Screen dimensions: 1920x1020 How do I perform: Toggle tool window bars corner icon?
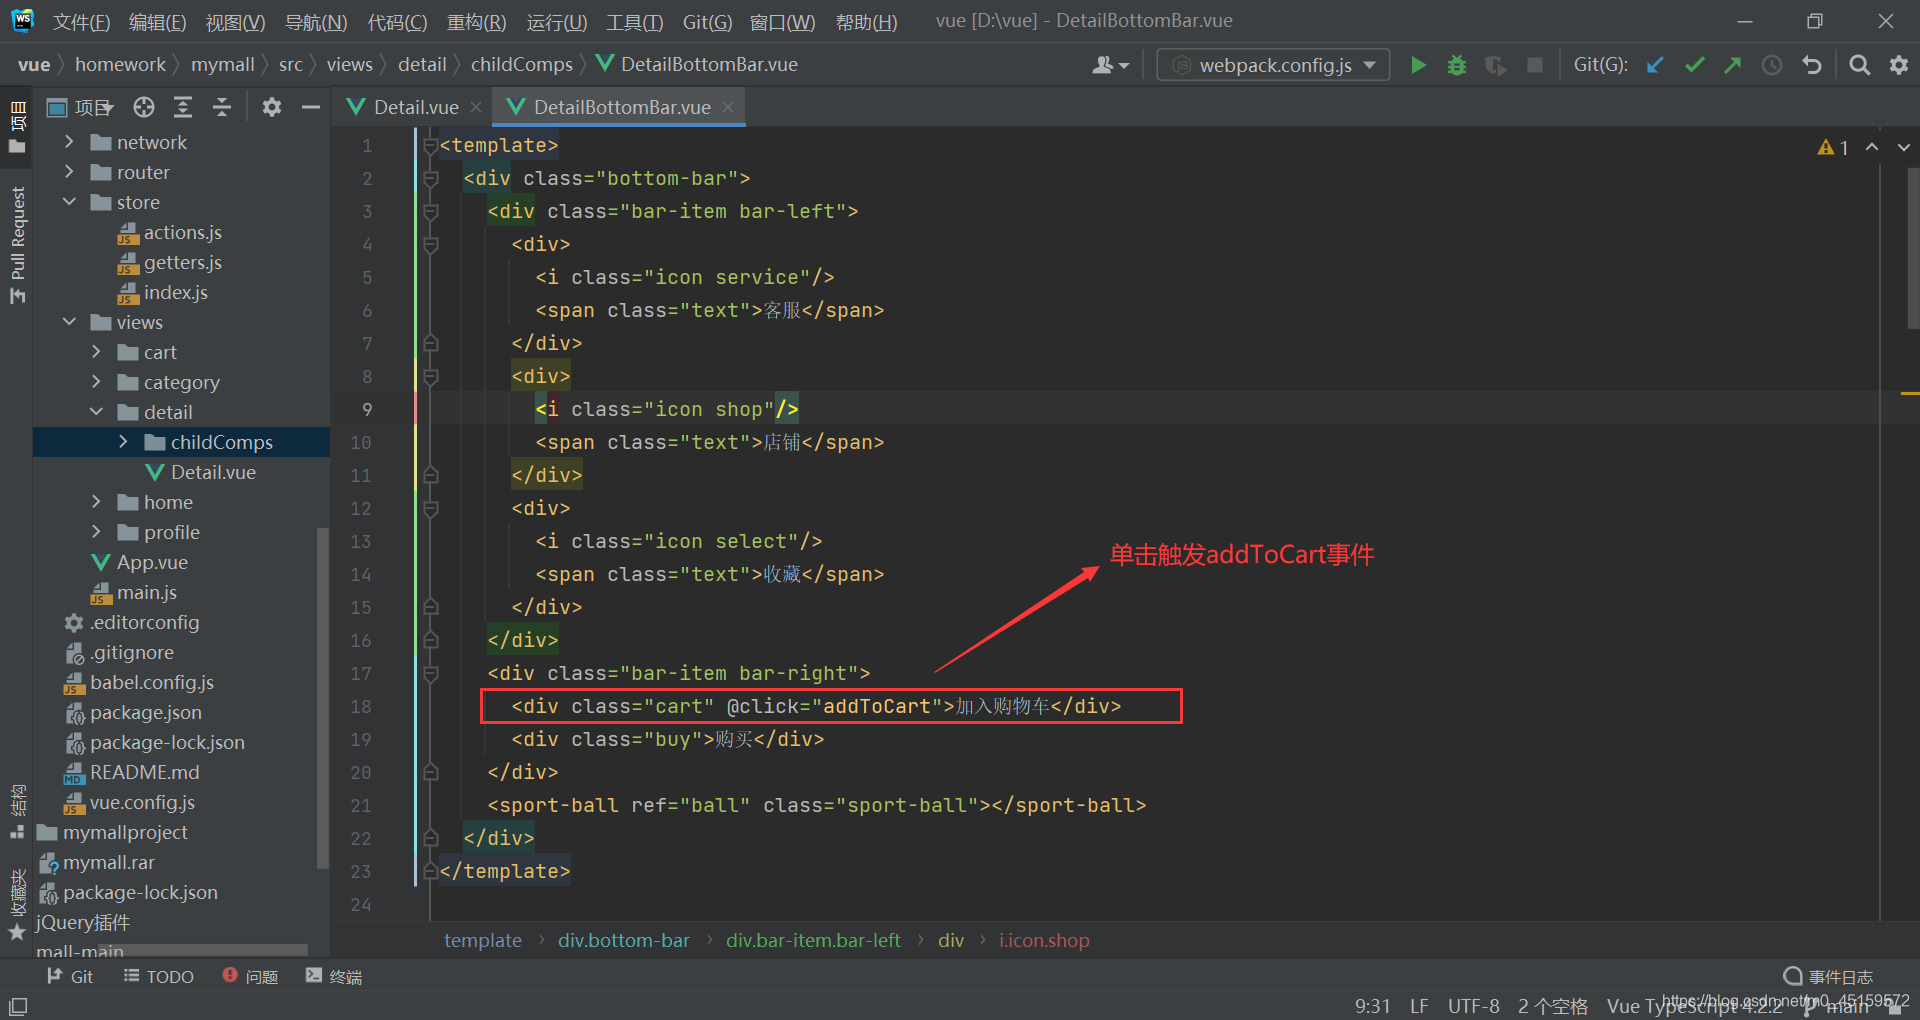[18, 1006]
